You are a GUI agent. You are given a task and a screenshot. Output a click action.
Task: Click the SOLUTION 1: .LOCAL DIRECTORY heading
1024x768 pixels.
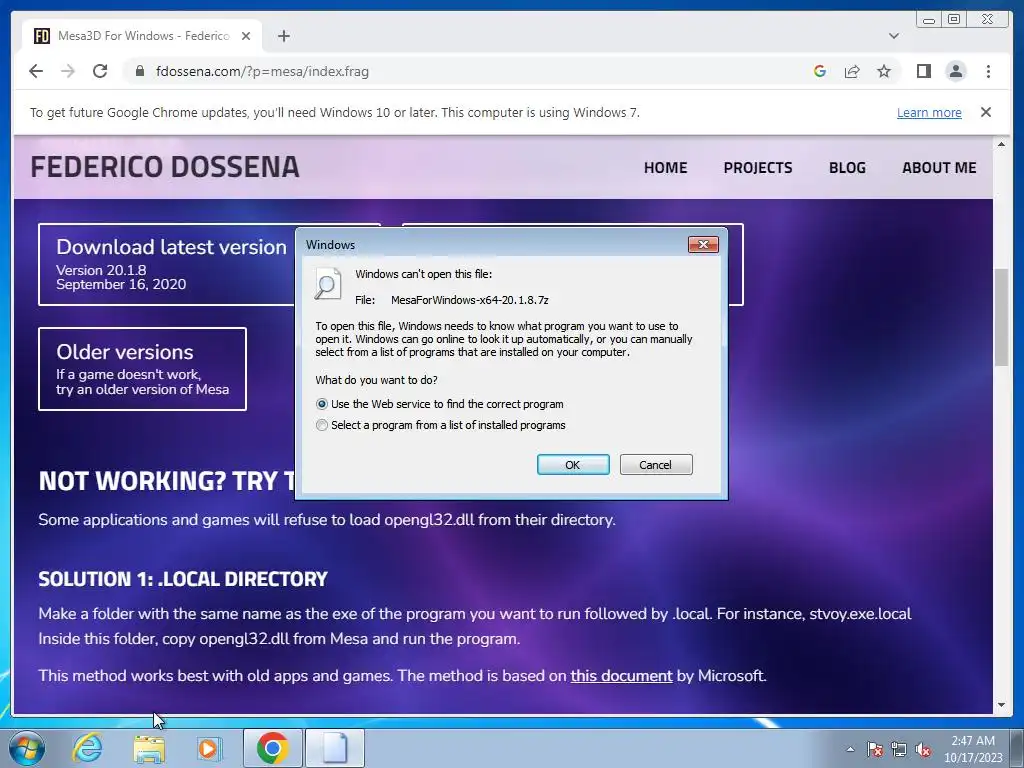(183, 579)
